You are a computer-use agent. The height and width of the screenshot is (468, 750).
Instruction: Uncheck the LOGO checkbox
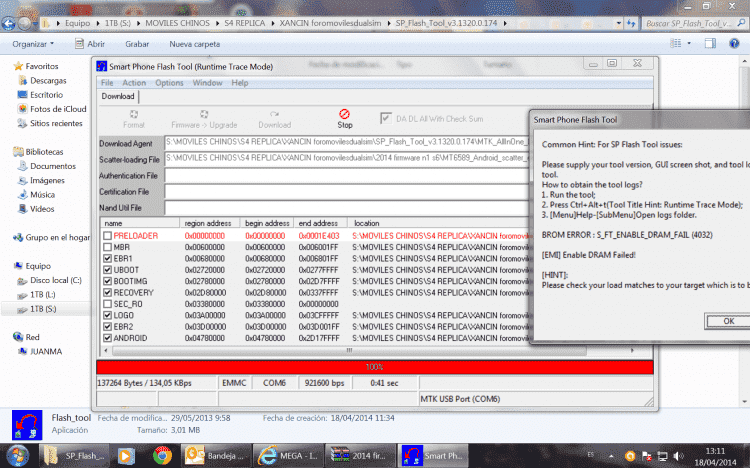point(107,315)
